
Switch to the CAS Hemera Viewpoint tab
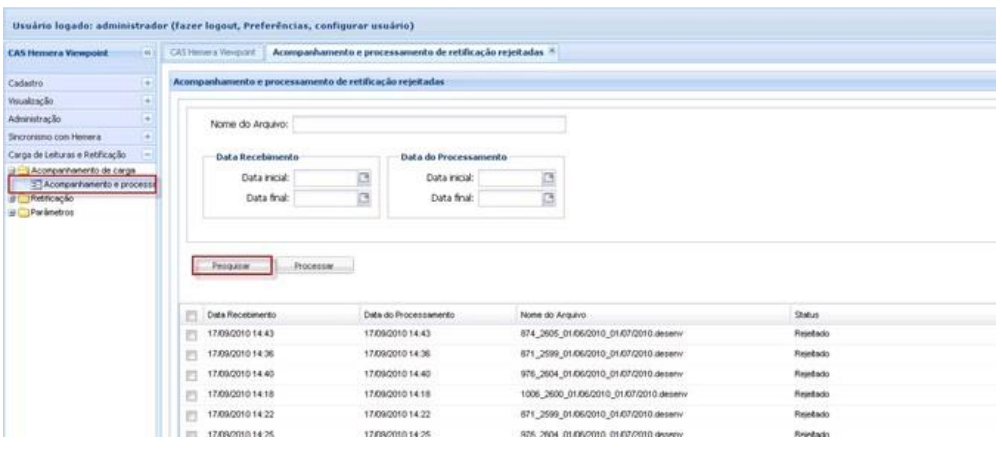[x=214, y=50]
